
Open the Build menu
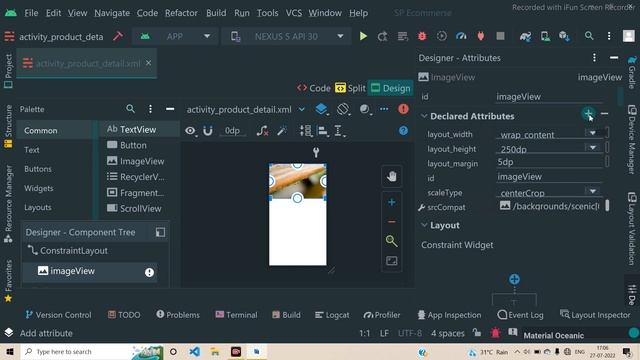216,13
